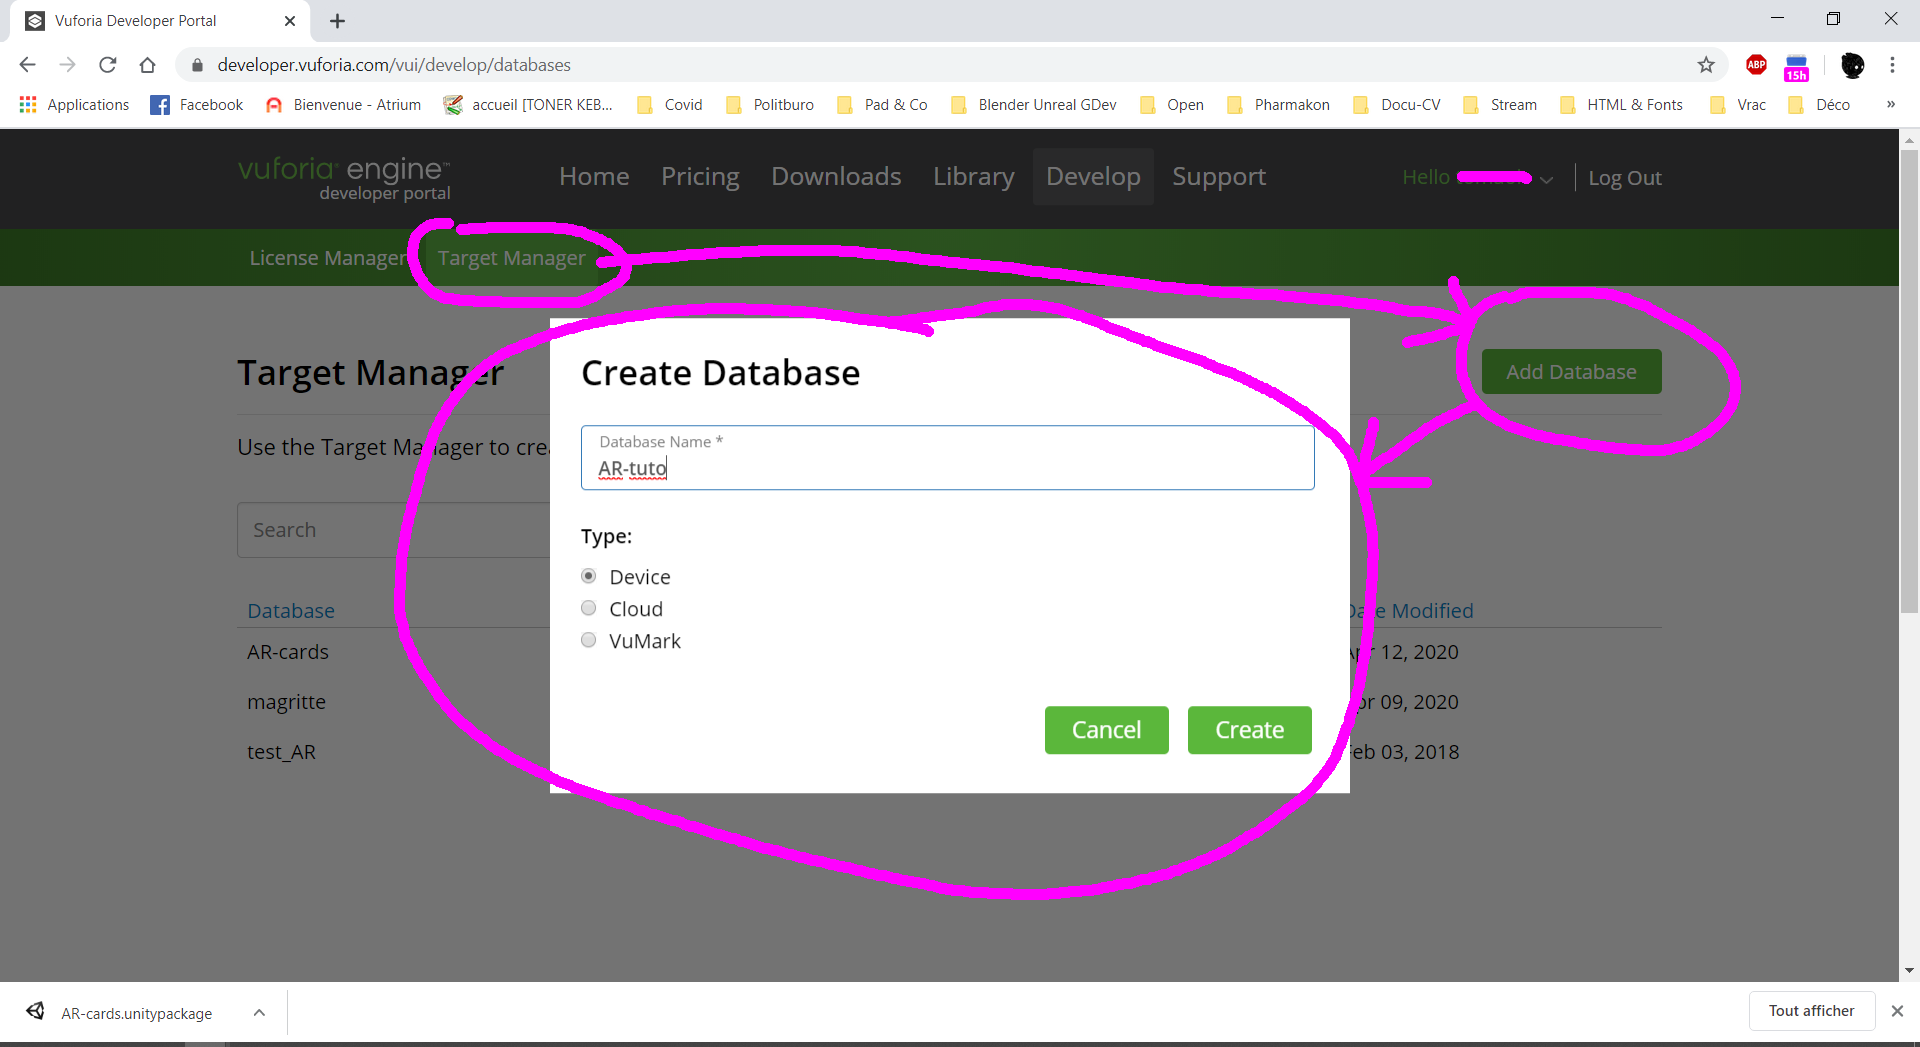Open the Applications bookmarks shortcut

(74, 105)
